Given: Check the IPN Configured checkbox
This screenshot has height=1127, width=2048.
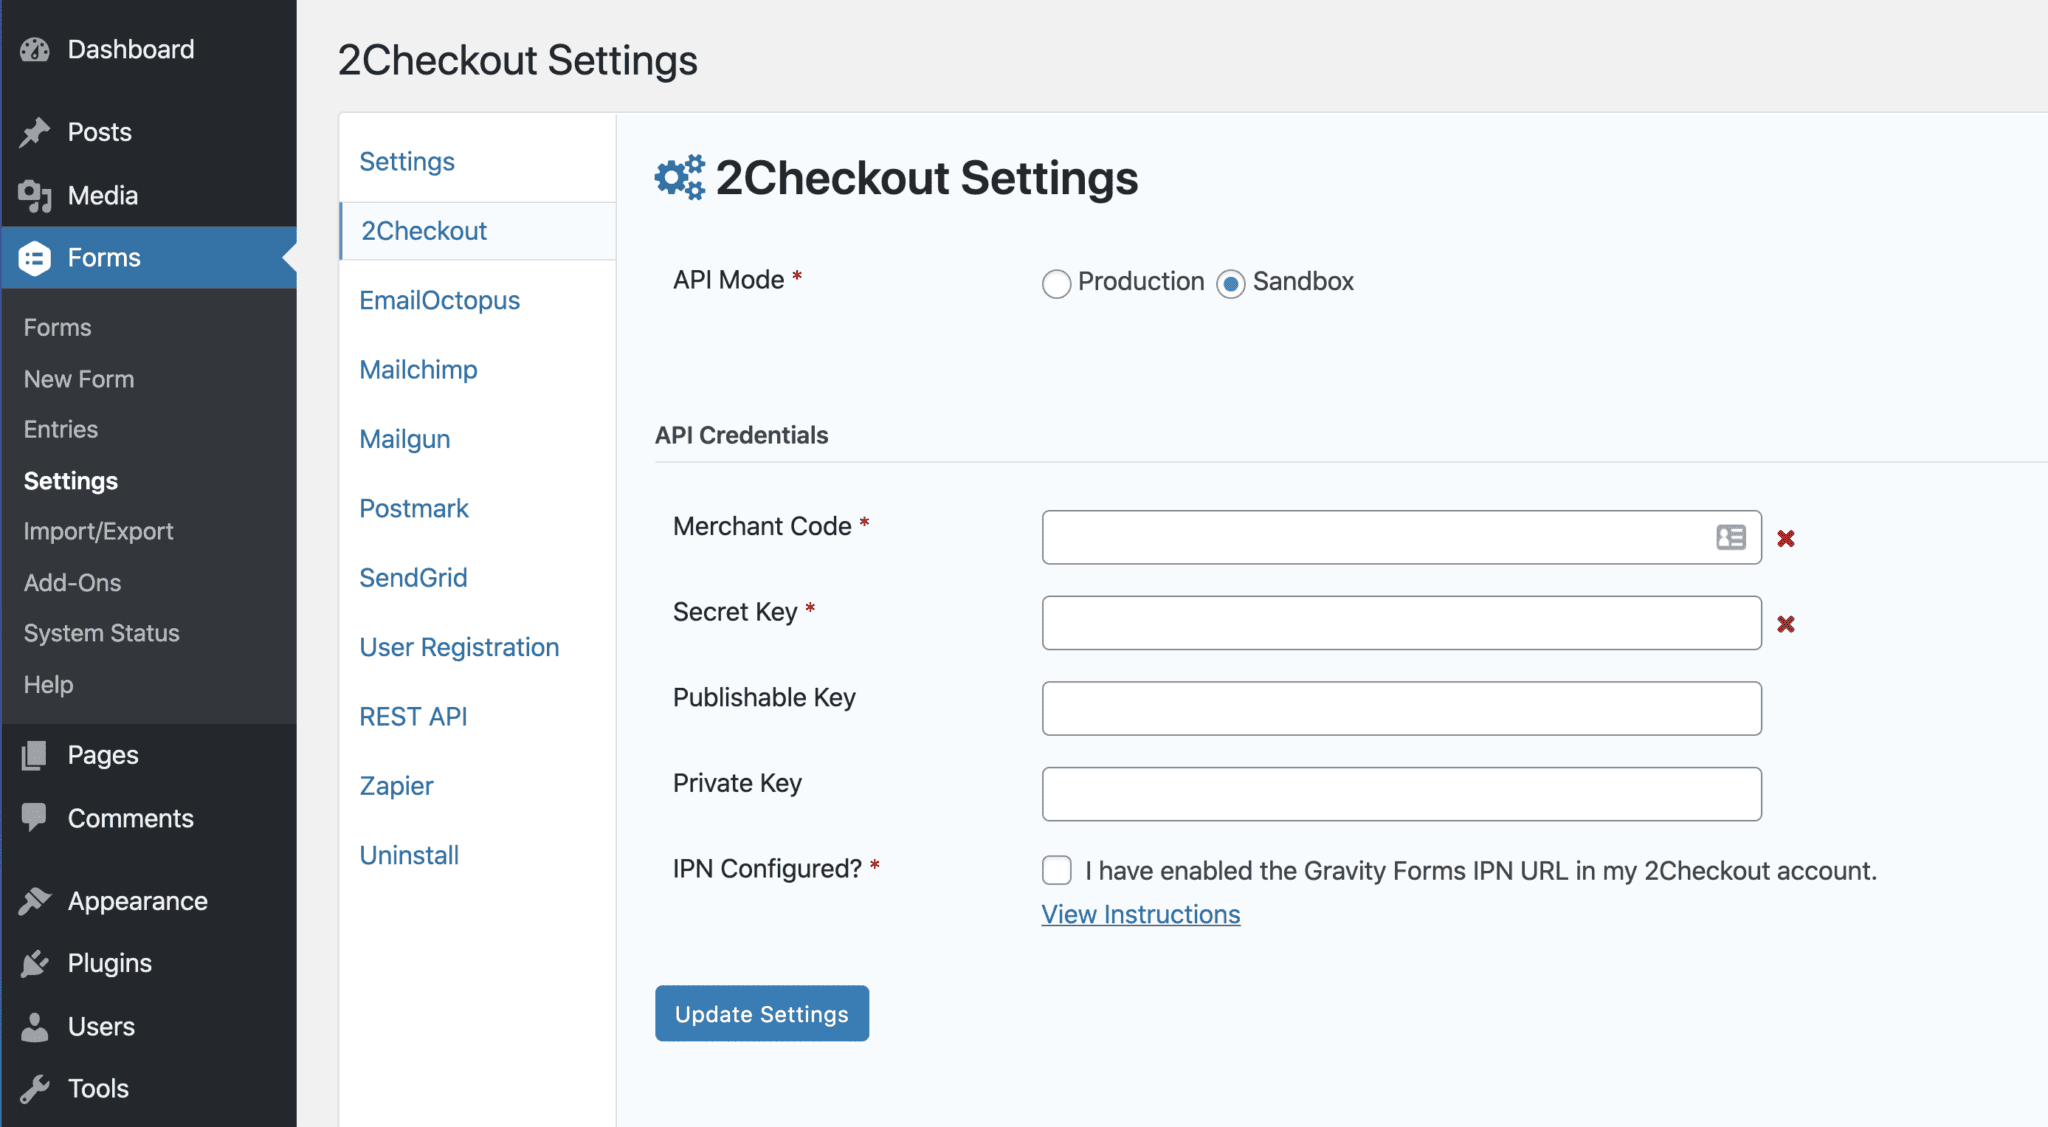Looking at the screenshot, I should [1057, 870].
